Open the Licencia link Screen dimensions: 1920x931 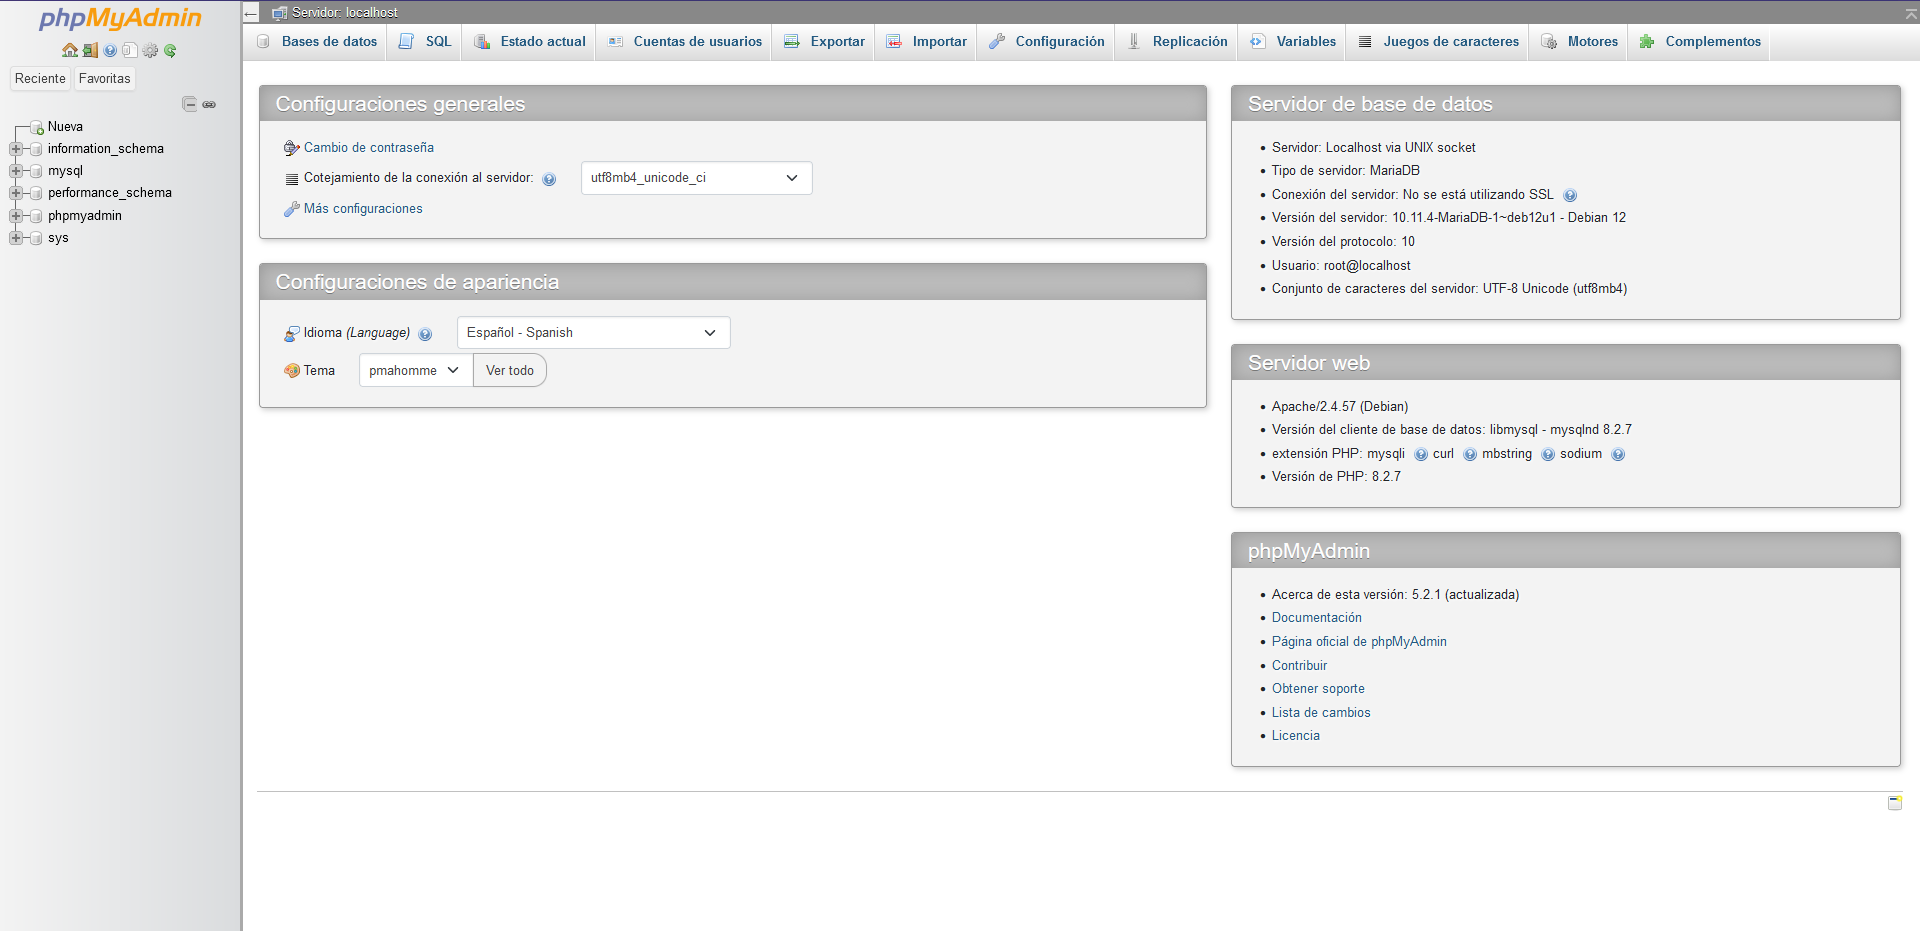[x=1296, y=736]
